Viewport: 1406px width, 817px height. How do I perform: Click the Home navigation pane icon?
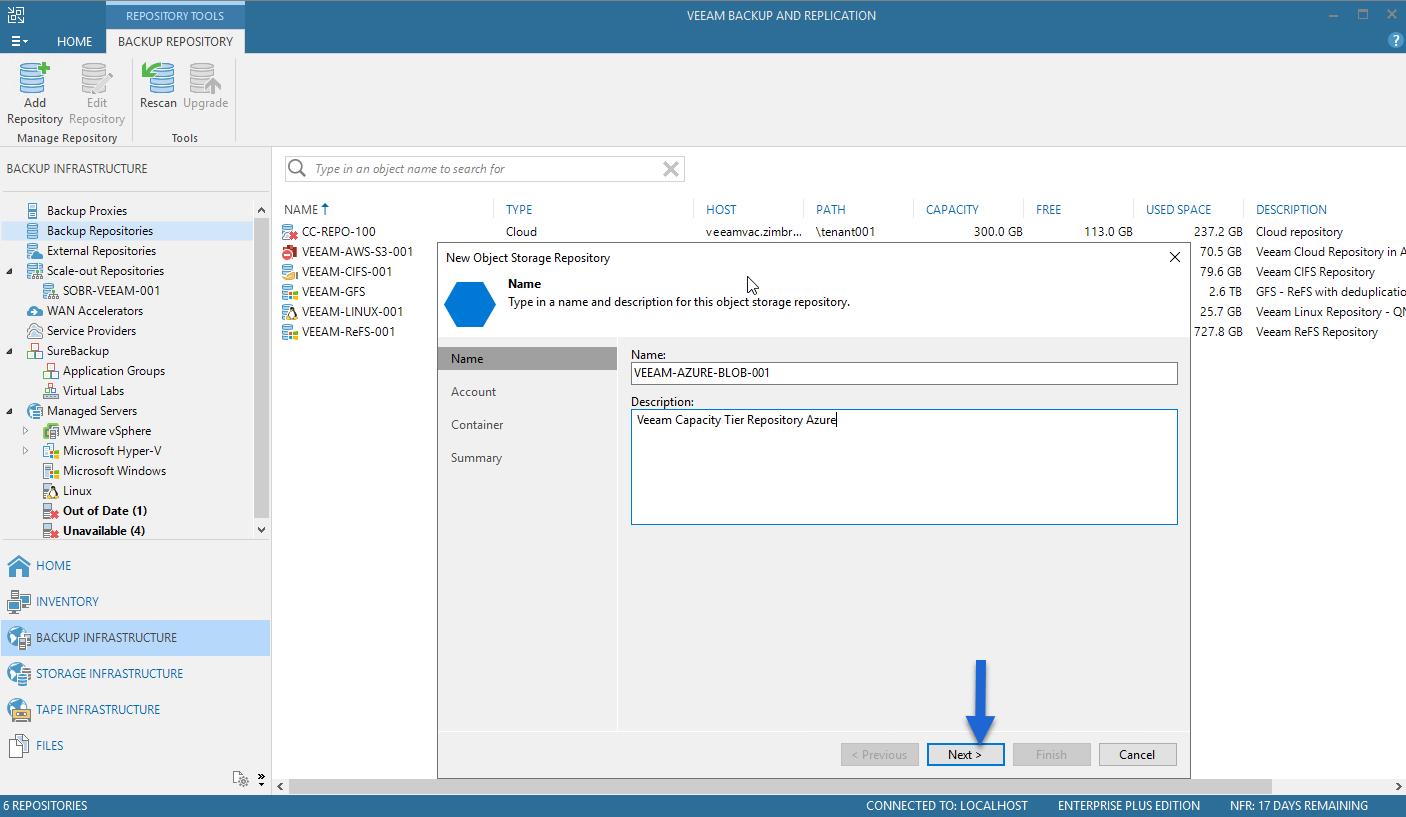(19, 566)
